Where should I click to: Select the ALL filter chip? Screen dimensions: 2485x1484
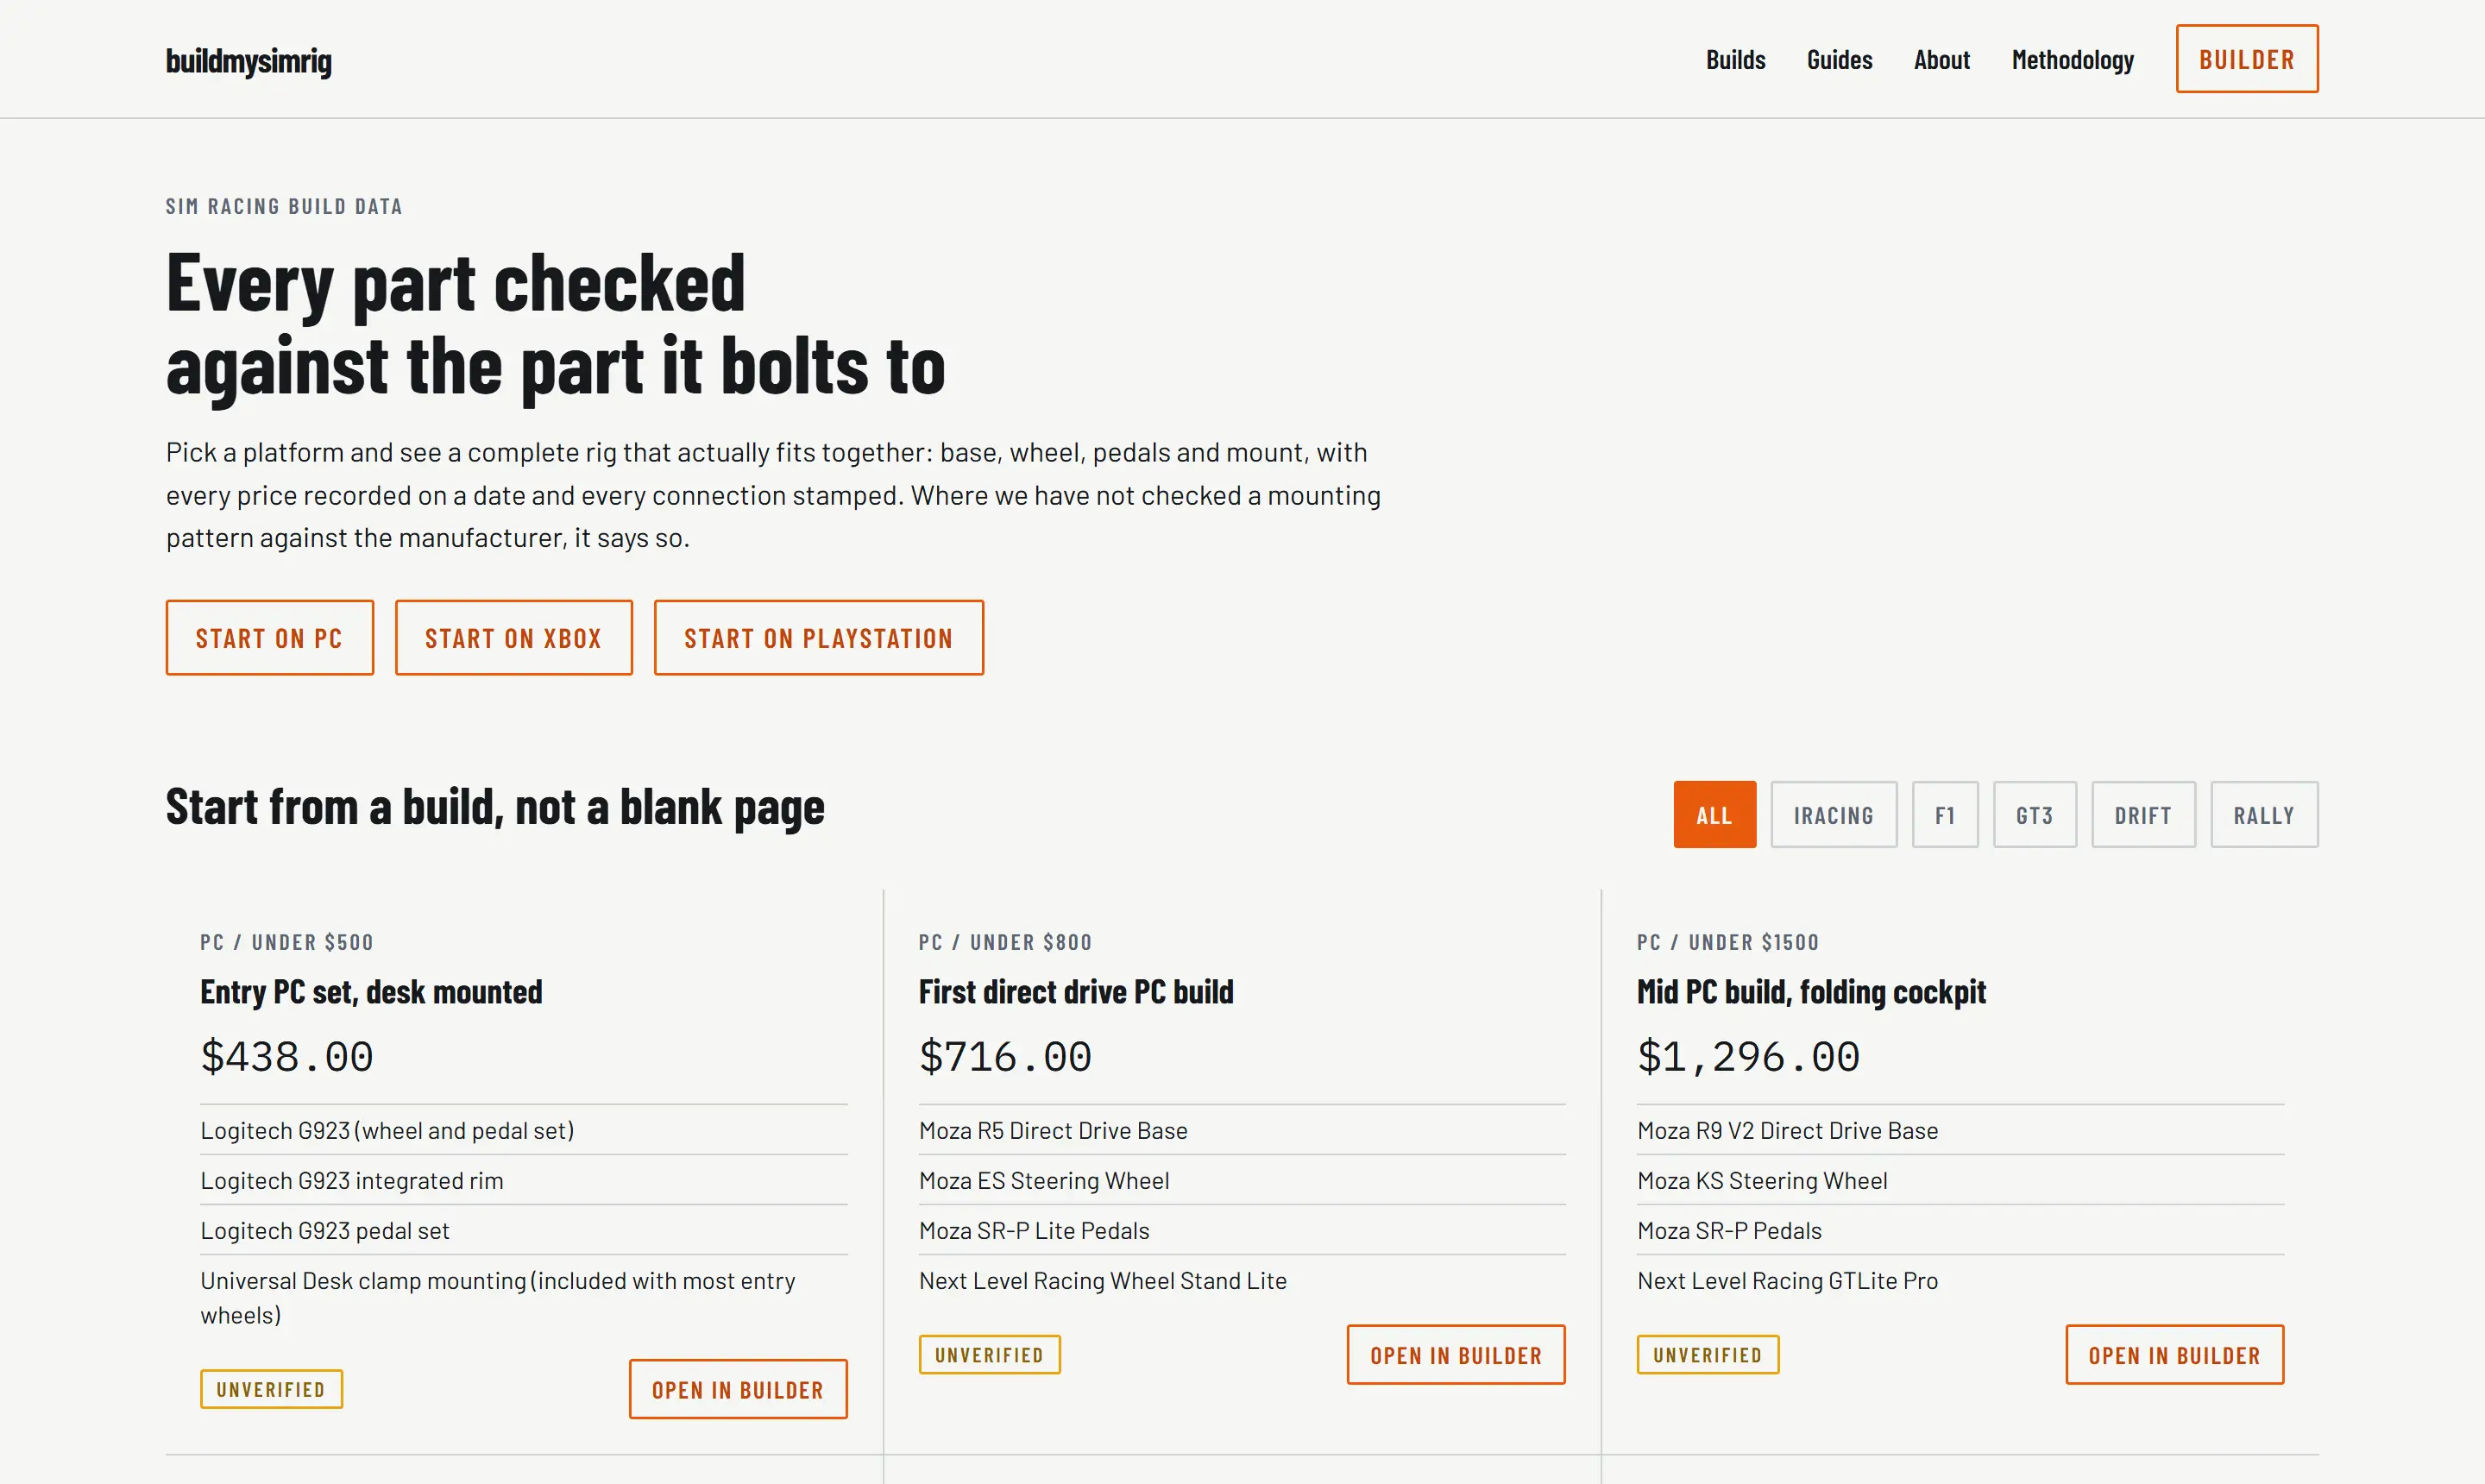[1714, 815]
